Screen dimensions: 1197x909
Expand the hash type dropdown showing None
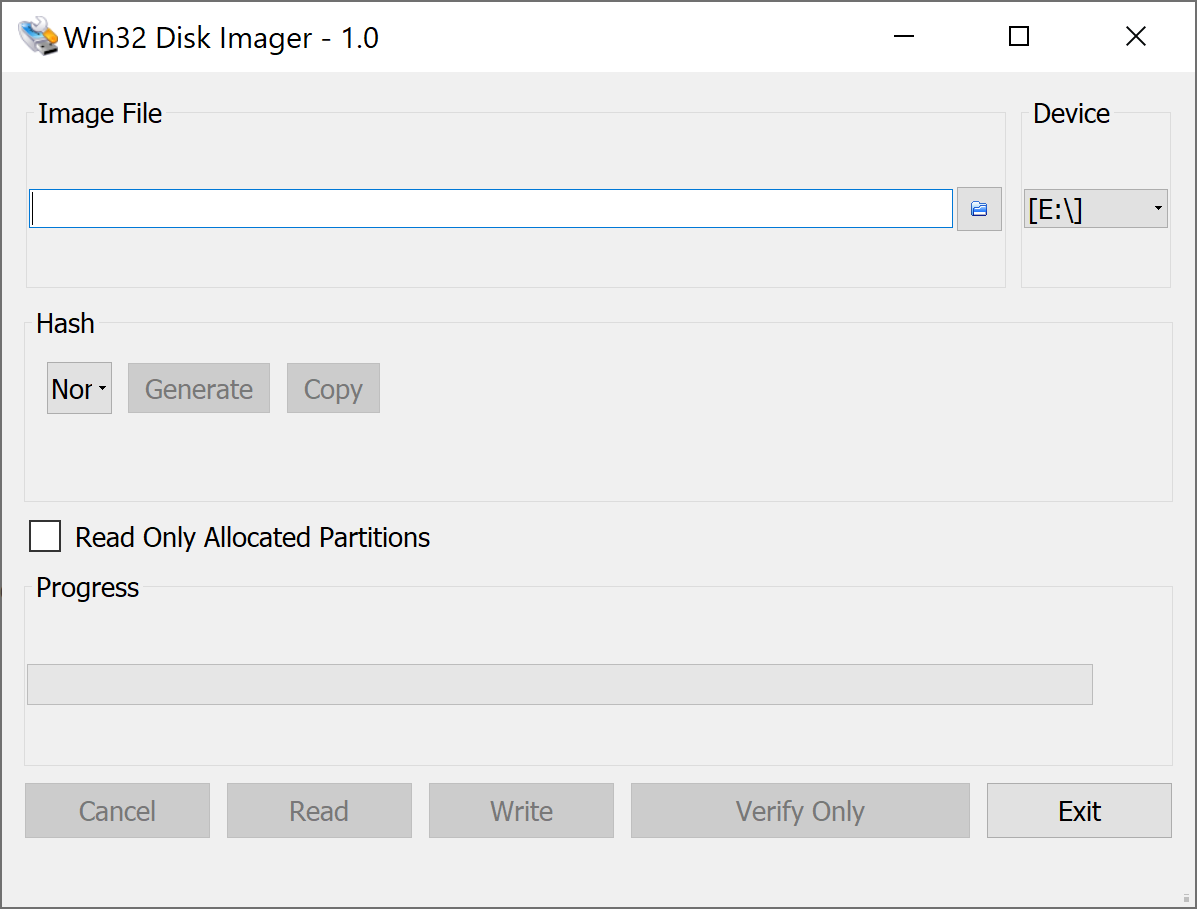(x=79, y=388)
